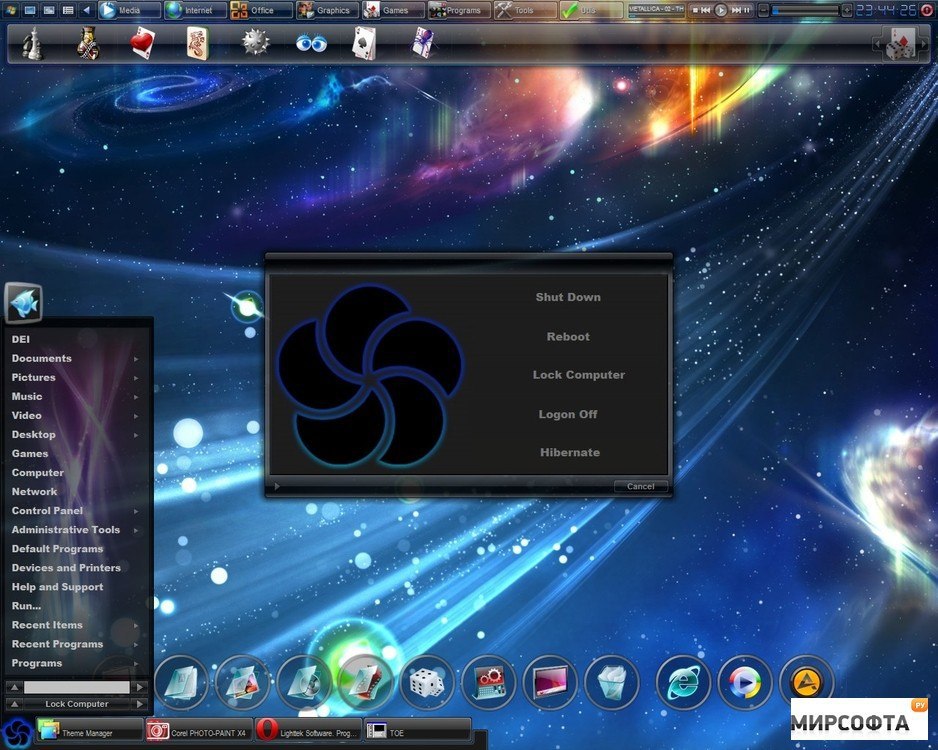The image size is (938, 750).
Task: Open the Control Panel gears dock icon
Action: pos(489,682)
